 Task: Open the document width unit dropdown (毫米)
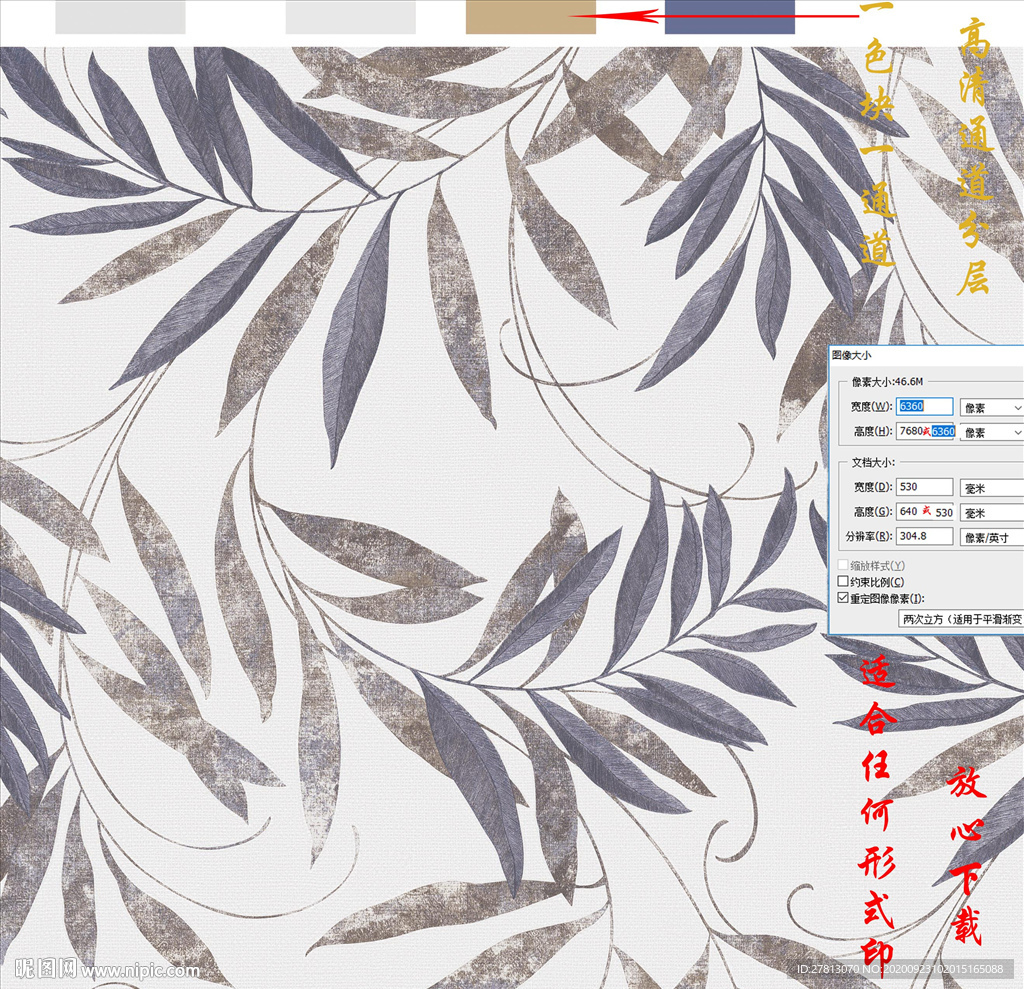(991, 488)
